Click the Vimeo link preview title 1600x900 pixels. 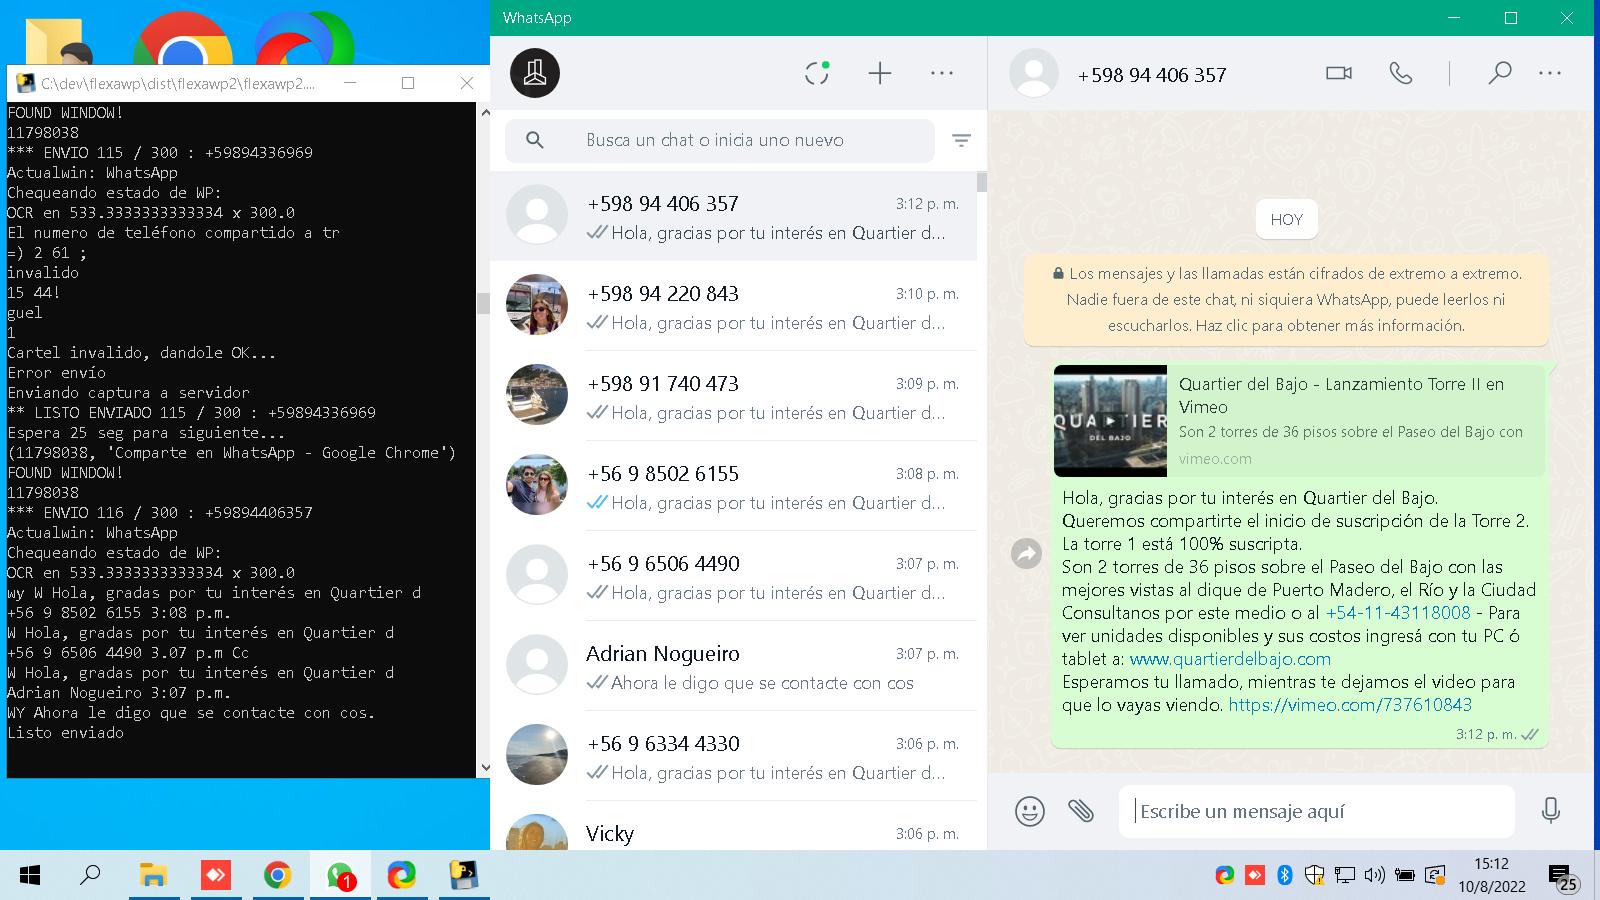pyautogui.click(x=1341, y=395)
